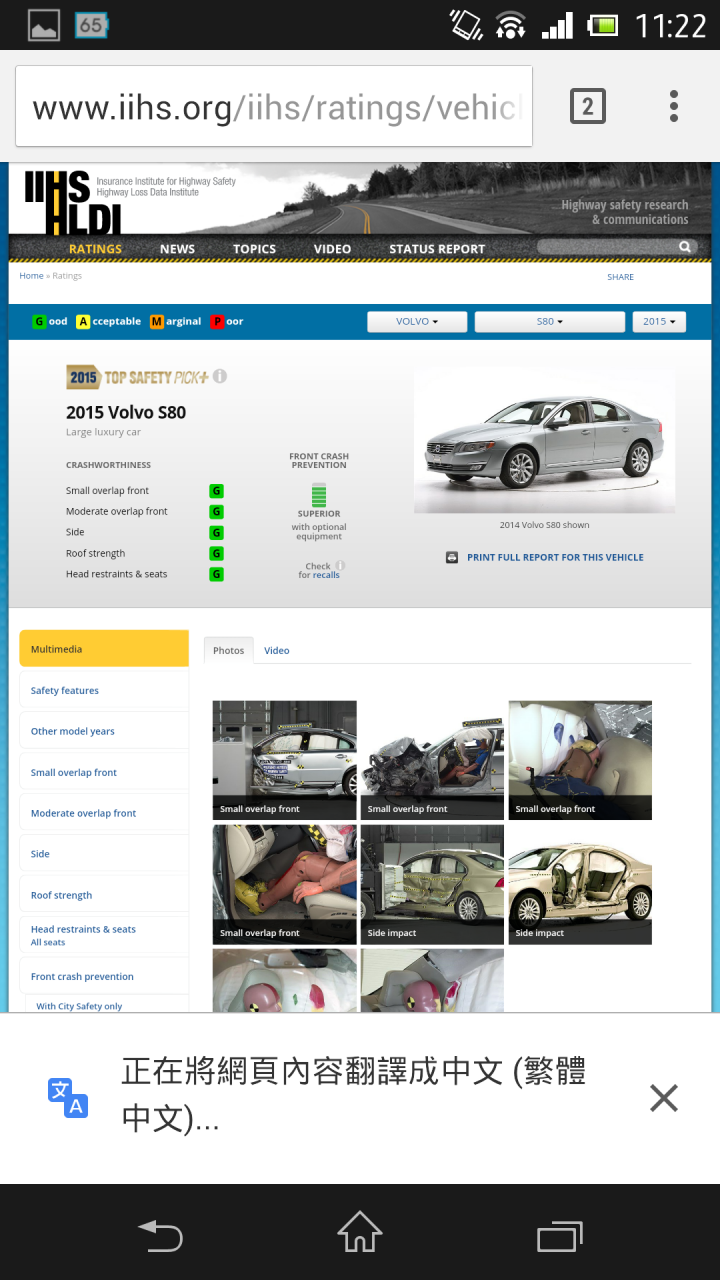Tap Android Home navigation button
This screenshot has height=1280, width=720.
[x=360, y=1232]
